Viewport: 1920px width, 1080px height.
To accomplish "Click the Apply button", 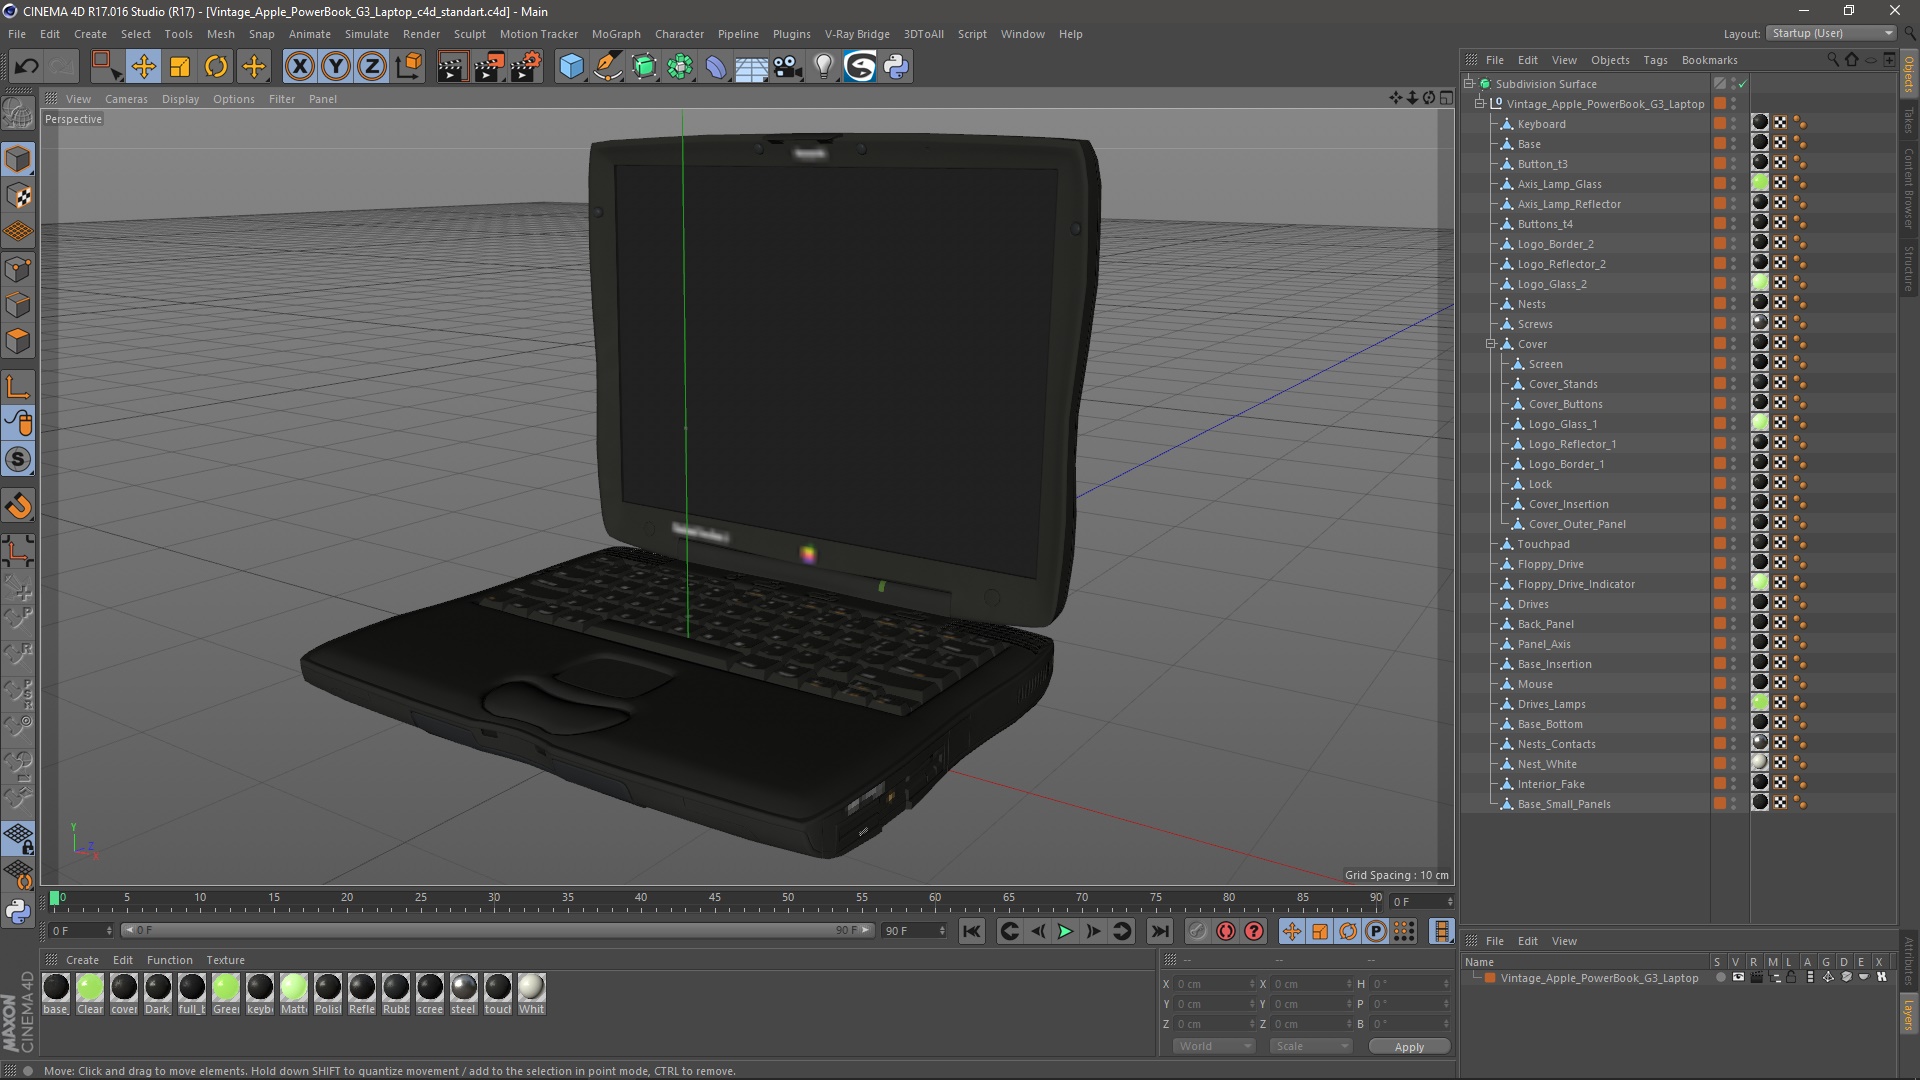I will coord(1409,1046).
